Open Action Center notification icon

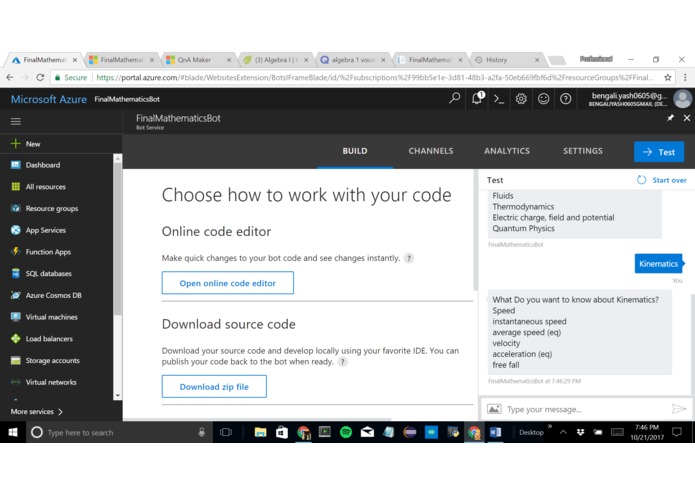(677, 432)
